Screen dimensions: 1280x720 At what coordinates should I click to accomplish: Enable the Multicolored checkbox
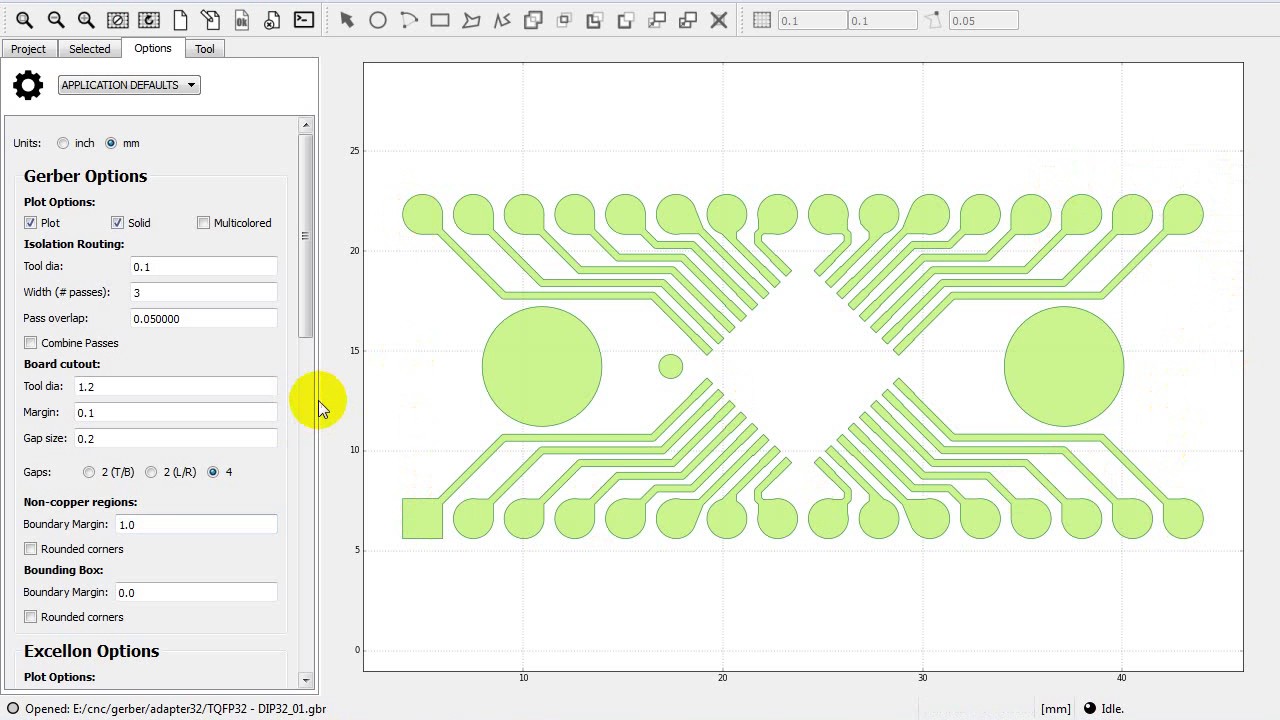204,223
